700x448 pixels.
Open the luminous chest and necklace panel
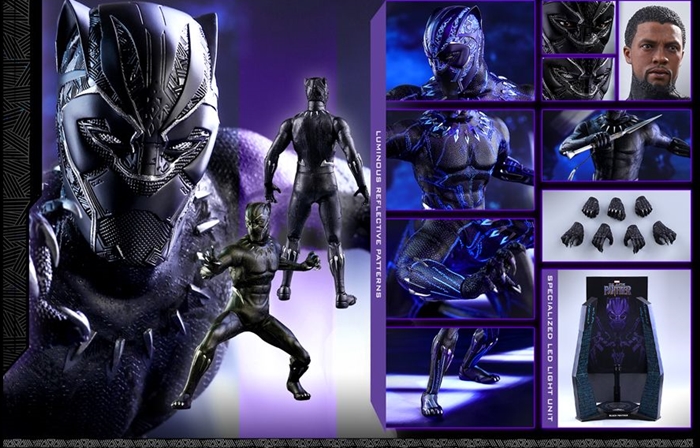coord(460,160)
